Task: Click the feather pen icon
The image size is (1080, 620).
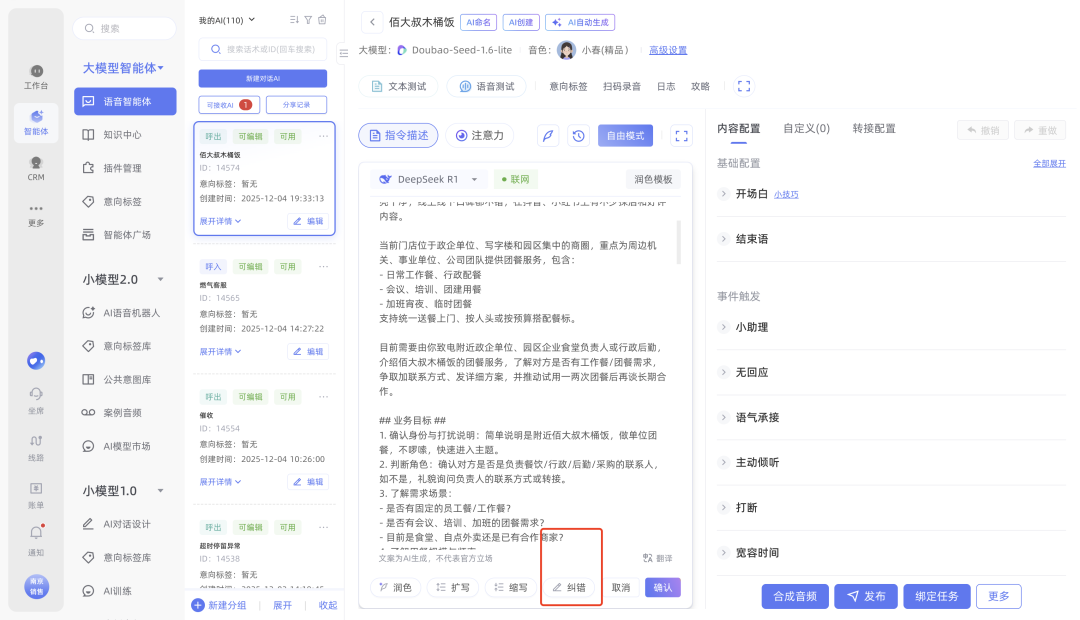Action: 548,136
